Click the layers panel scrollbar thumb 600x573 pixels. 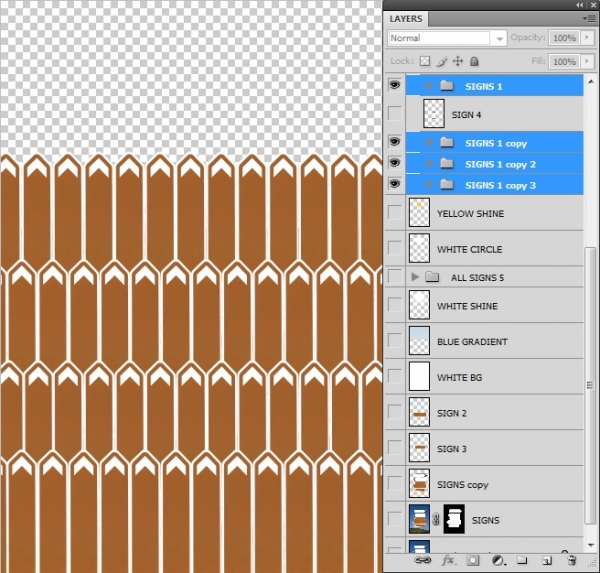[x=590, y=386]
